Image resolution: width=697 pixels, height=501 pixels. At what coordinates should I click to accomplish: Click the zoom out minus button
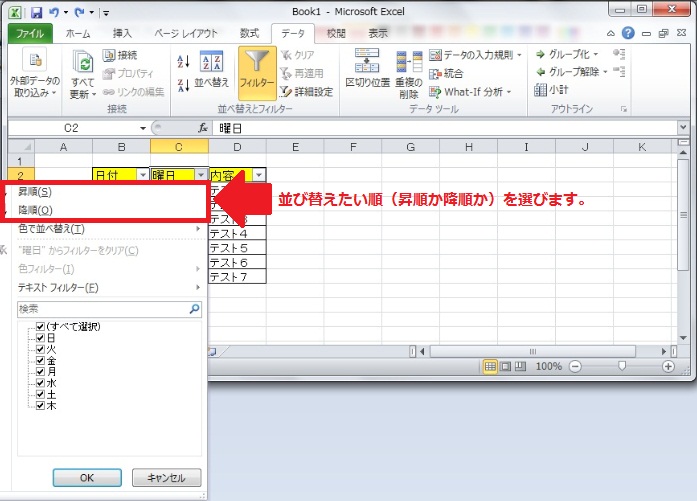coord(575,366)
